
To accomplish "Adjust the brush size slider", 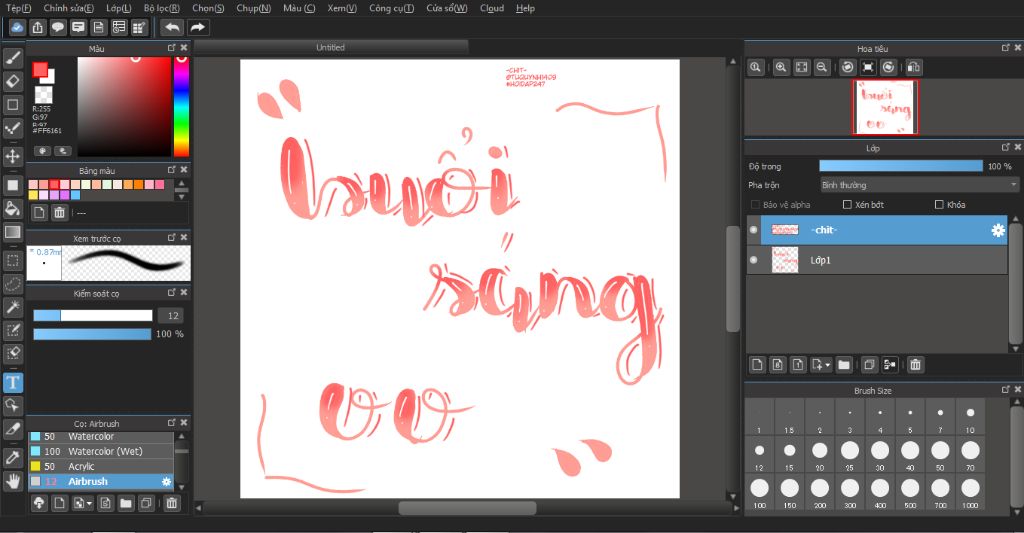I will [93, 315].
